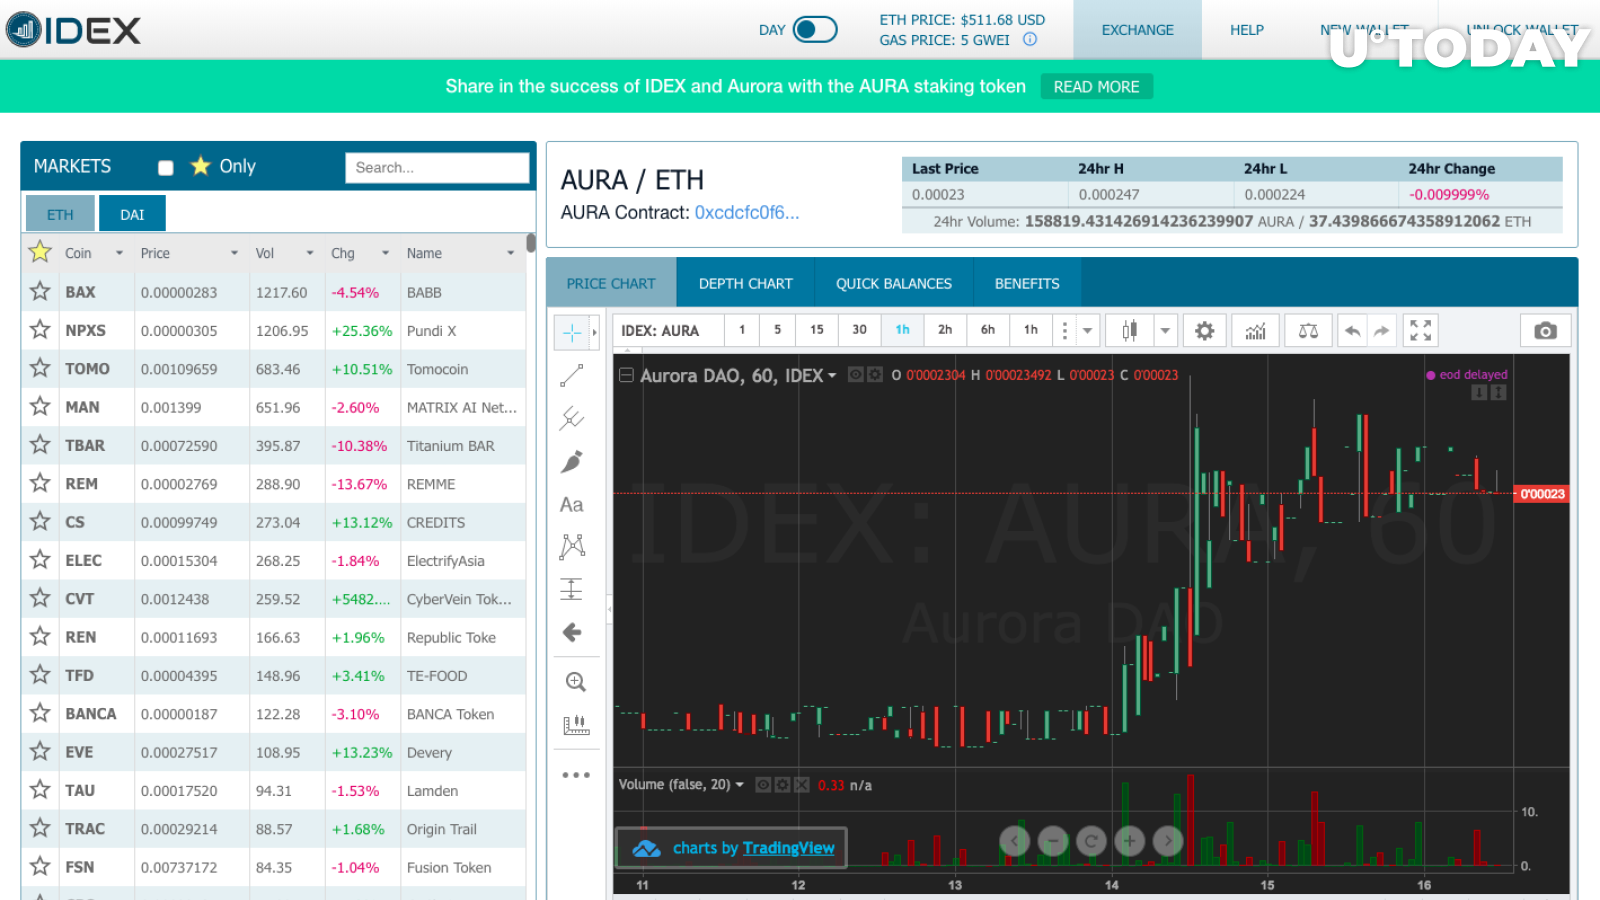Favorite the NPXS coin star

pyautogui.click(x=40, y=329)
